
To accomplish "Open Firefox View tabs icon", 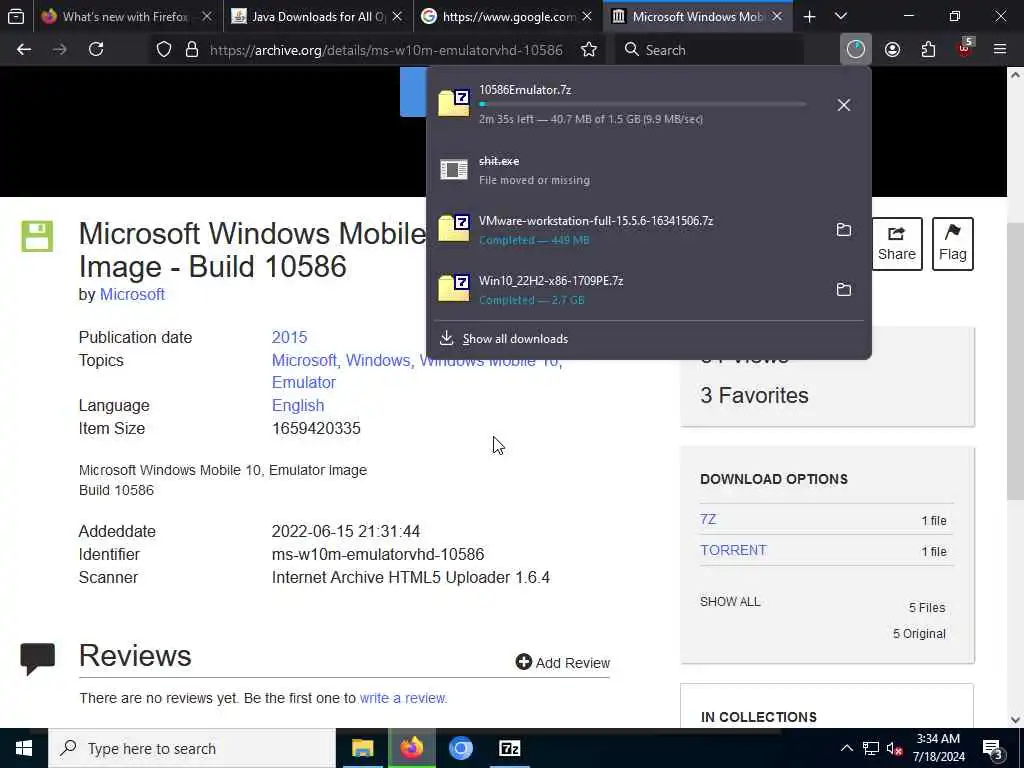I will [16, 16].
